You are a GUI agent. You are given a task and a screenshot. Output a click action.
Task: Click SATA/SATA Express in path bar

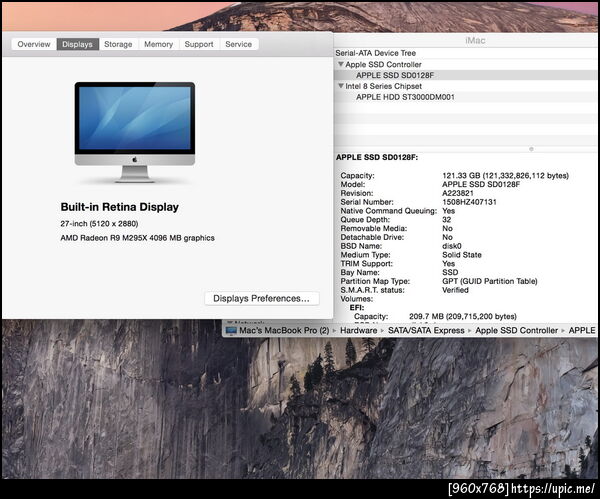pyautogui.click(x=426, y=330)
